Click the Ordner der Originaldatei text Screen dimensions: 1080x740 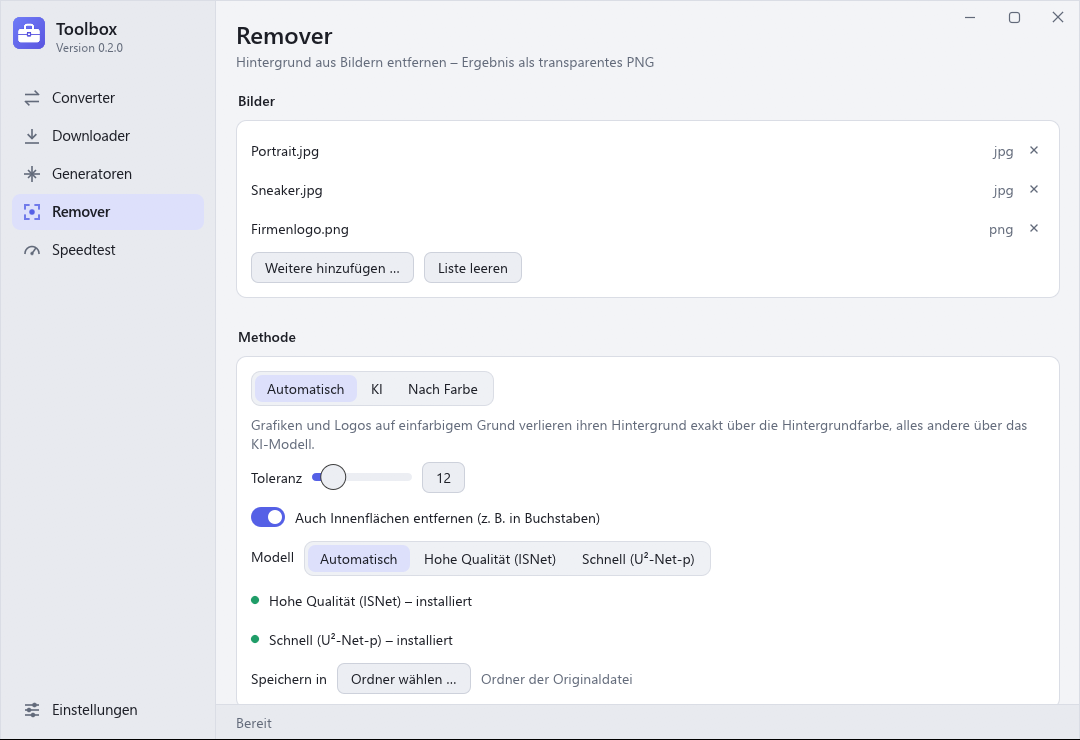557,679
